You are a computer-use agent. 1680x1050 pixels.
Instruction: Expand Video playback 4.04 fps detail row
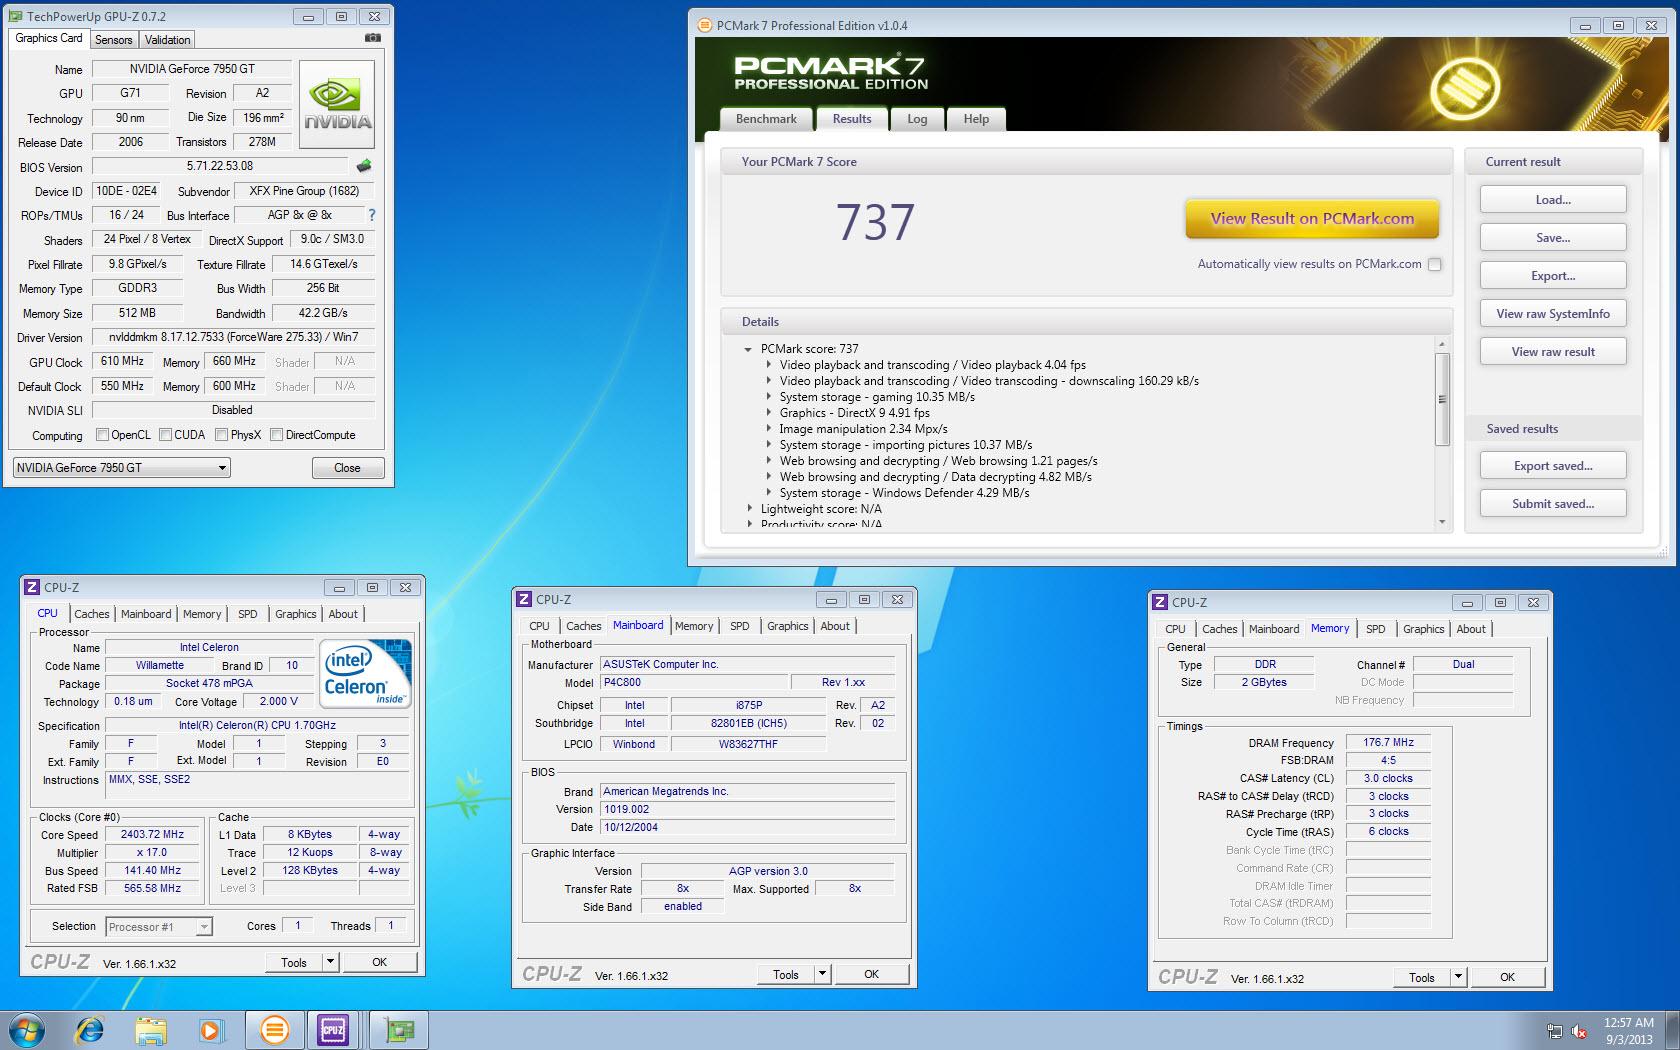768,365
